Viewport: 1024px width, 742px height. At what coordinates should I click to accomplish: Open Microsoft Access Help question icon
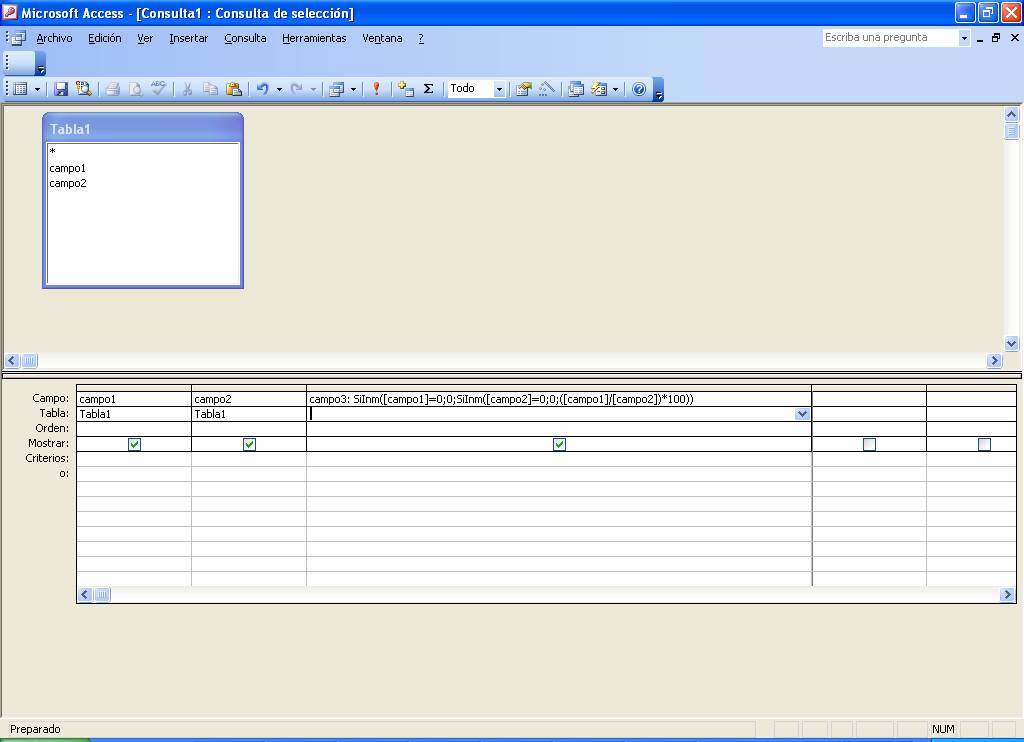pos(639,89)
